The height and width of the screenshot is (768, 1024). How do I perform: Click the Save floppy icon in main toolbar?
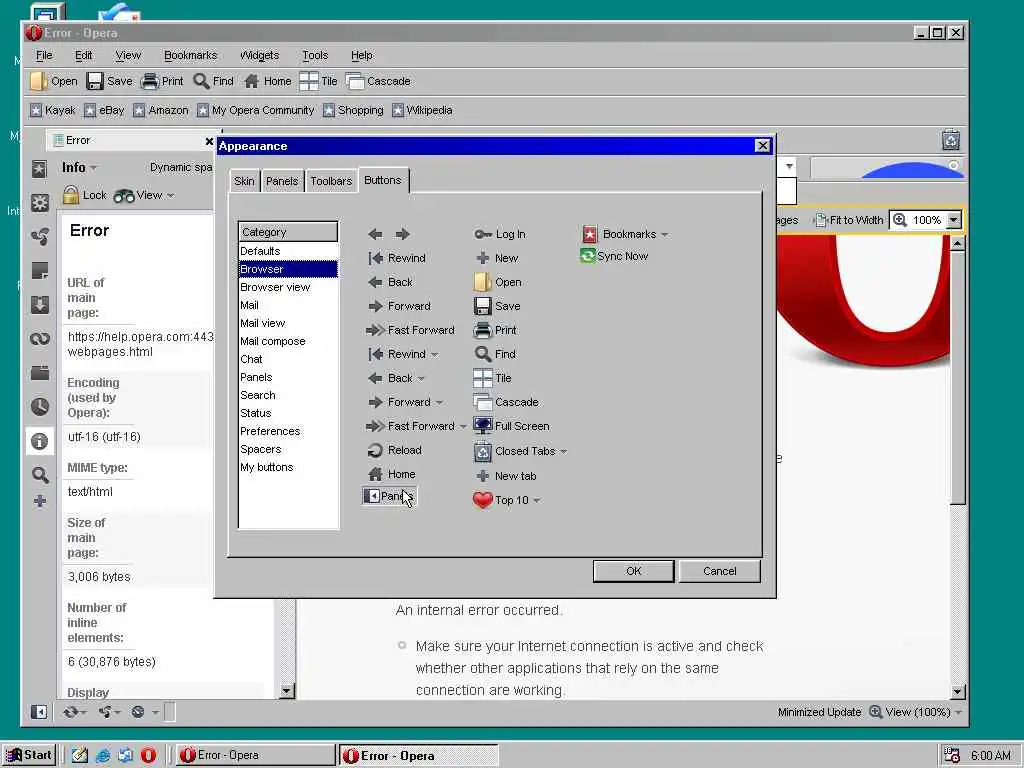(x=95, y=81)
